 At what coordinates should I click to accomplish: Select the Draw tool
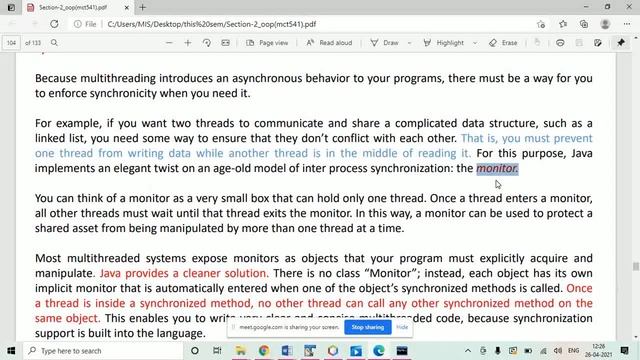coord(384,42)
